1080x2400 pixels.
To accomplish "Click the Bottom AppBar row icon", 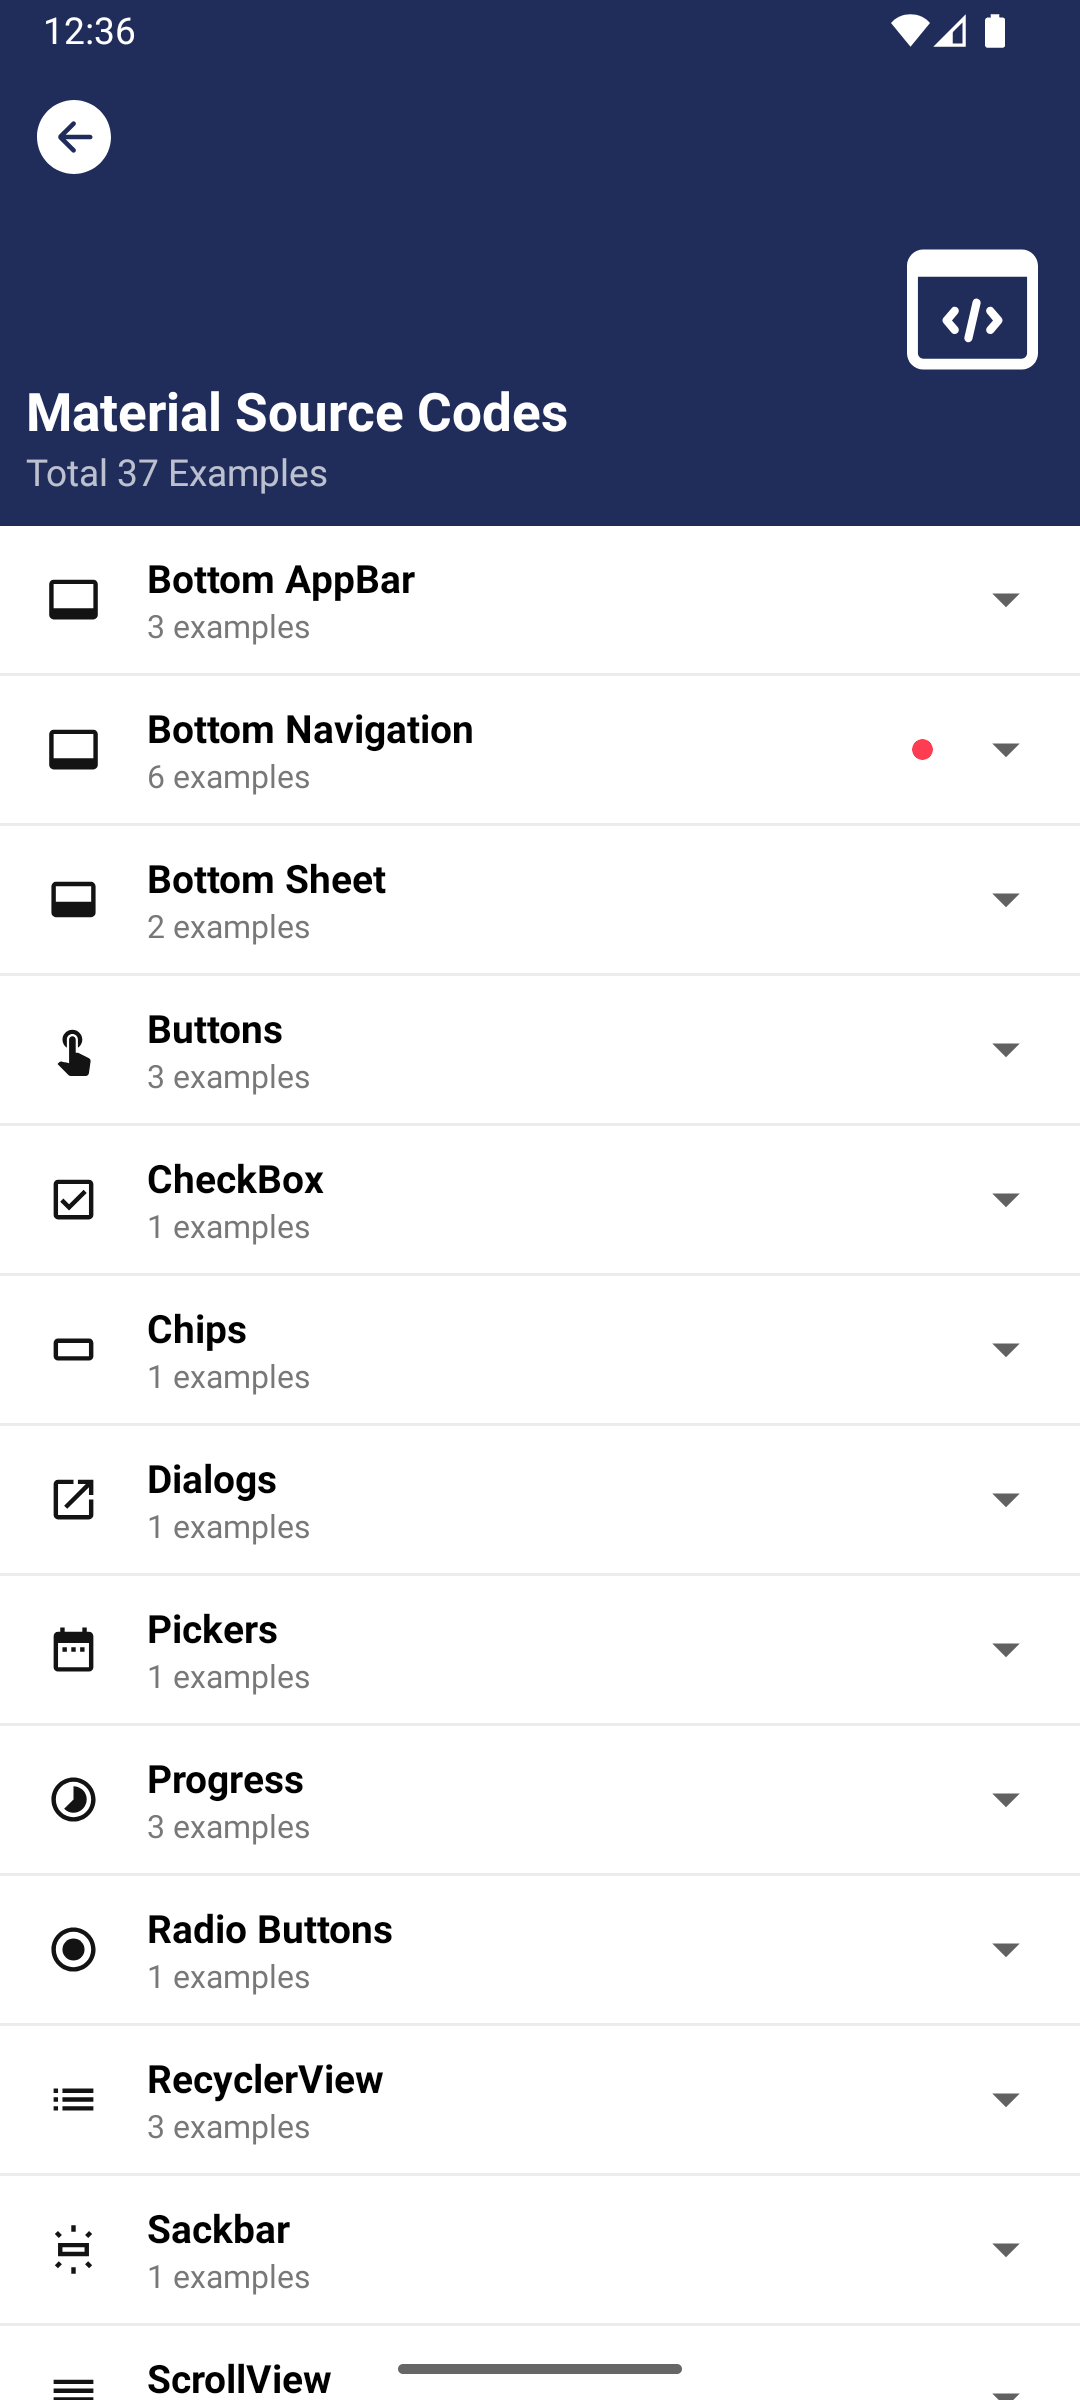I will point(74,600).
